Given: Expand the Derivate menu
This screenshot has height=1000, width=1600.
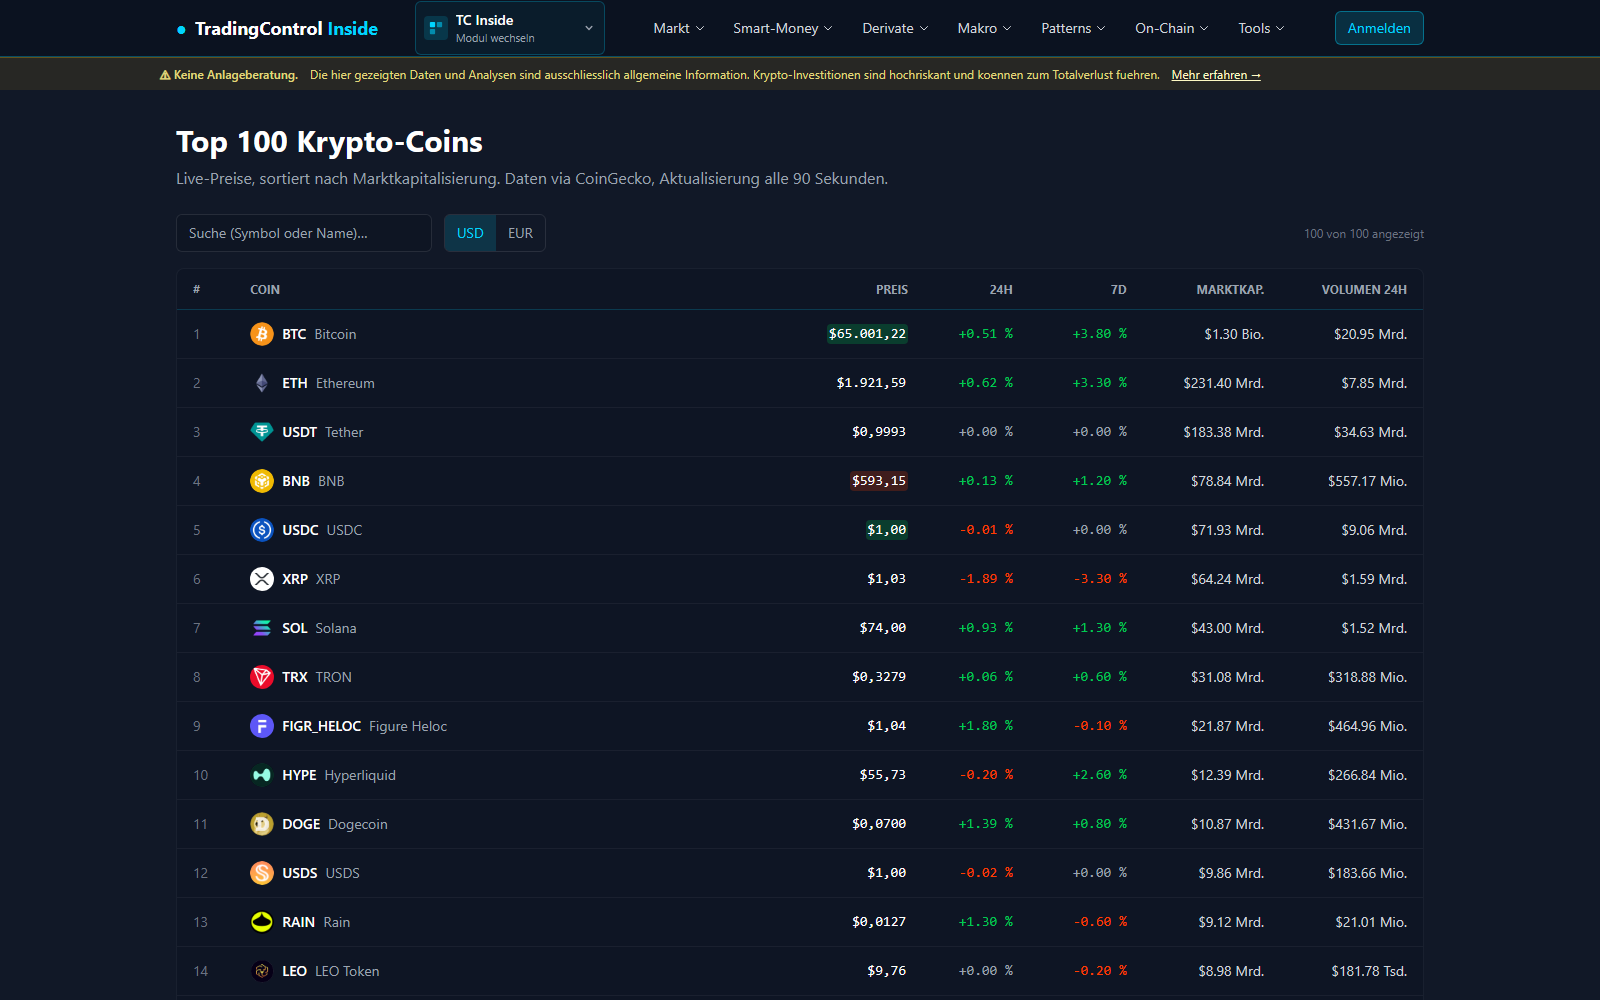Looking at the screenshot, I should coord(896,28).
